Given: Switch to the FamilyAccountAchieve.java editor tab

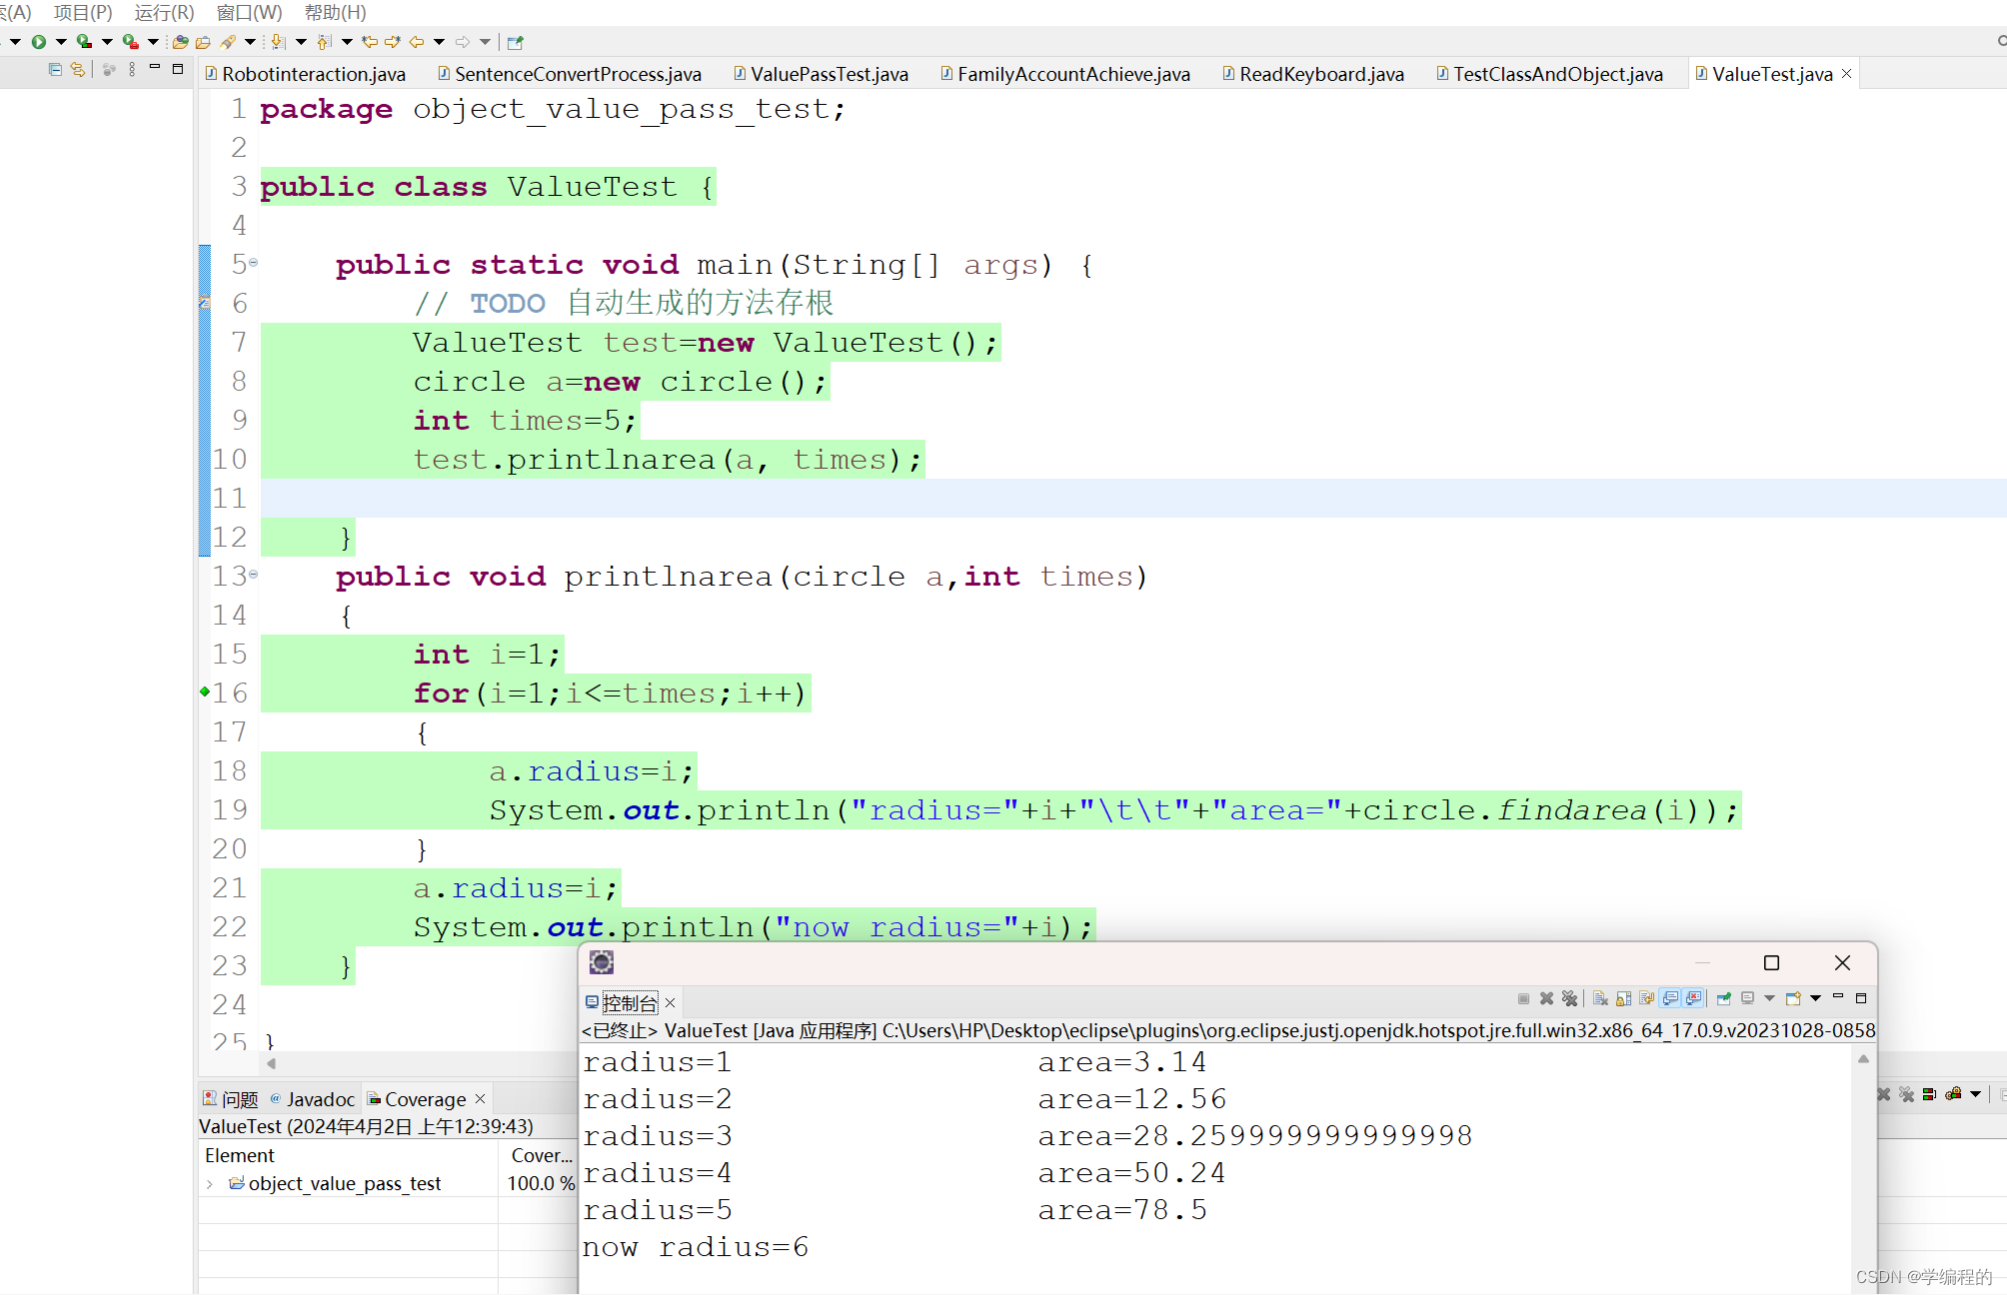Looking at the screenshot, I should click(1065, 74).
